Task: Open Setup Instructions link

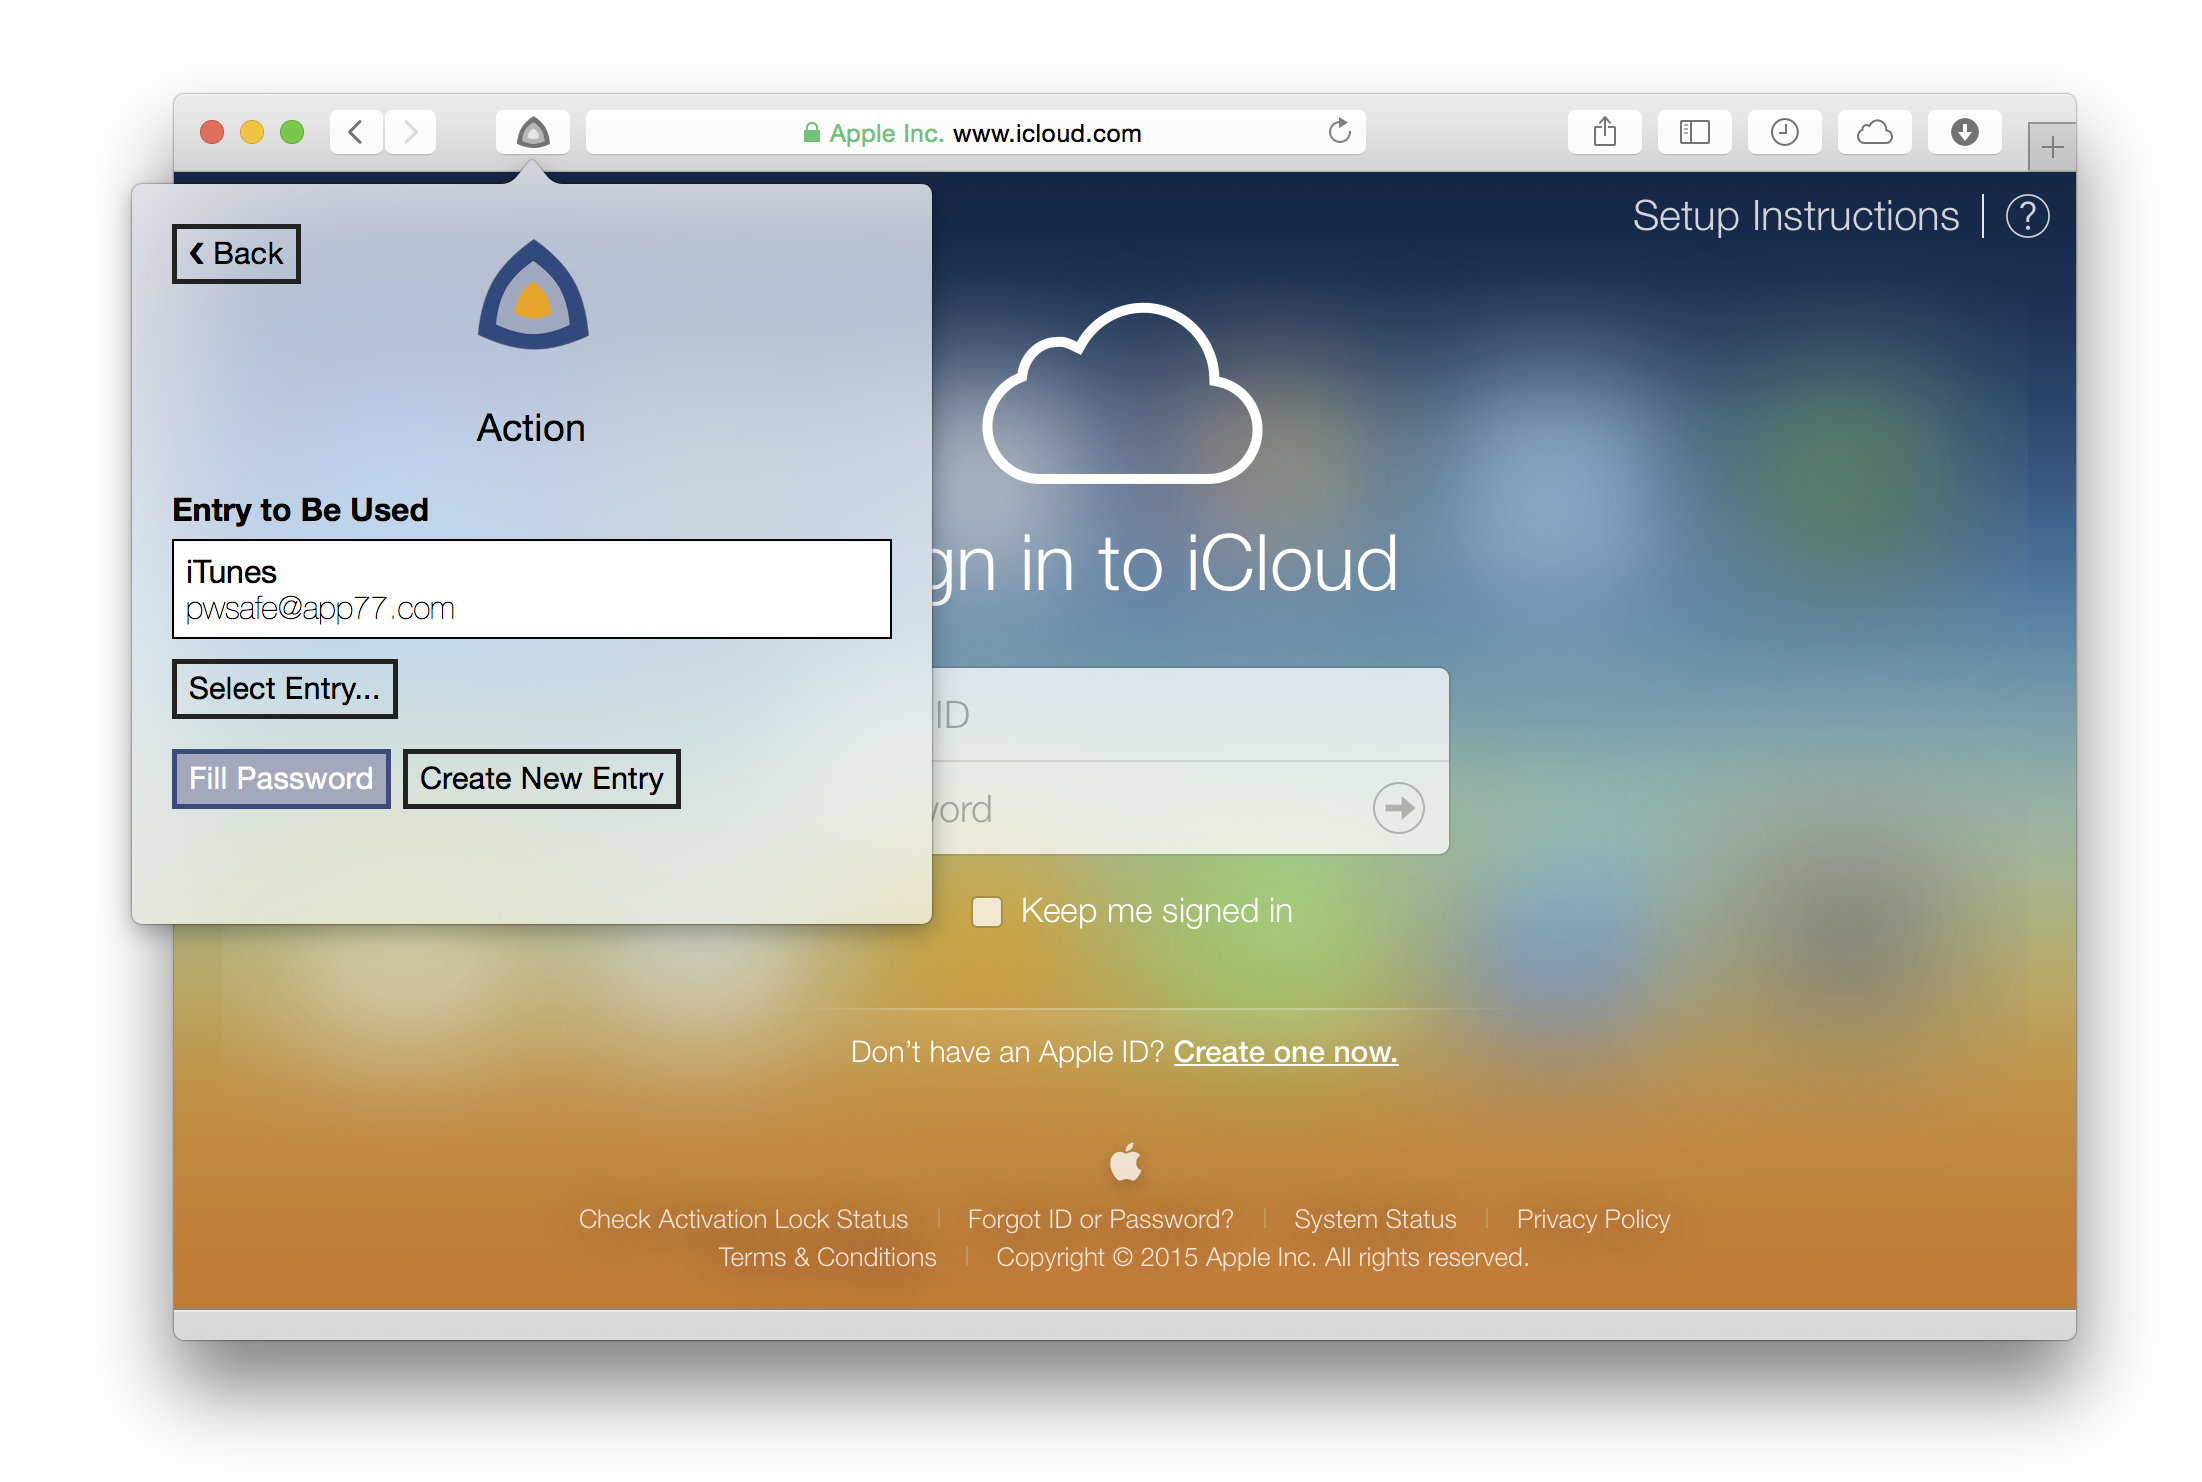Action: (1796, 216)
